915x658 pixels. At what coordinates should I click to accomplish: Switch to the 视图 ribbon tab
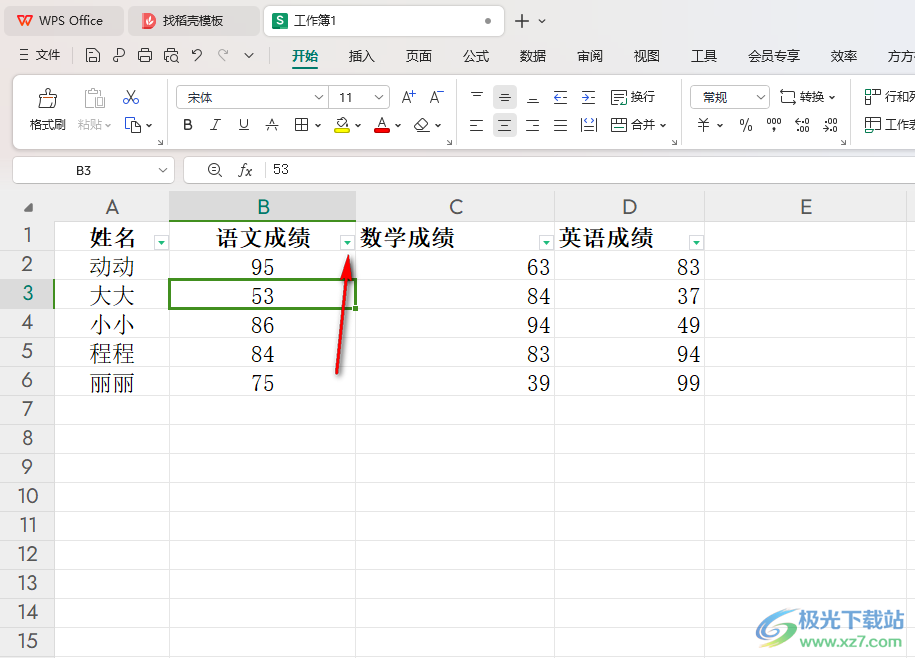point(647,56)
